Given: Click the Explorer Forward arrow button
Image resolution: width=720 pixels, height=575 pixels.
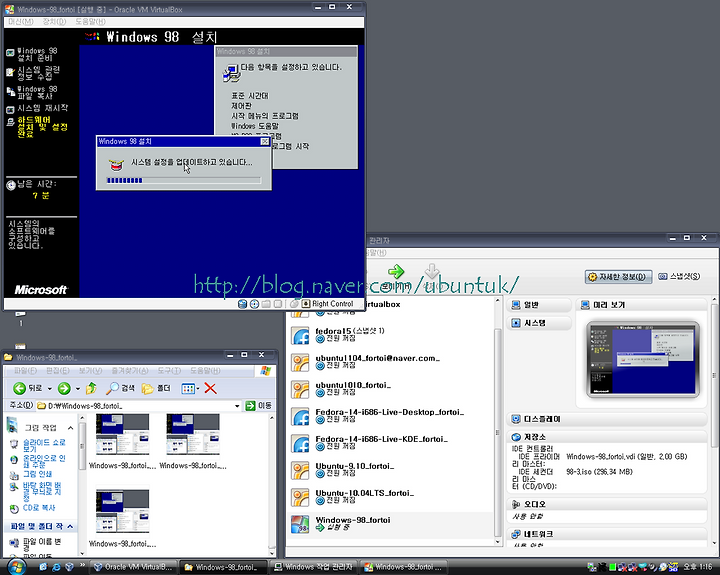Looking at the screenshot, I should point(64,389).
